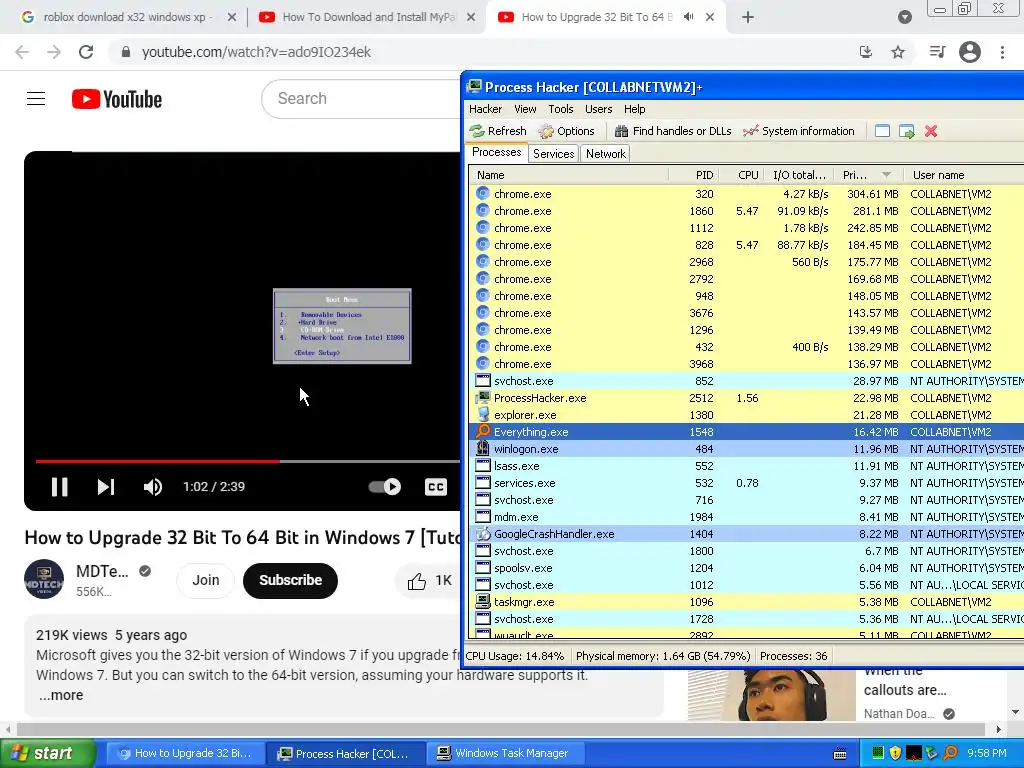Like the video (1K)
The height and width of the screenshot is (768, 1024).
[x=430, y=581]
